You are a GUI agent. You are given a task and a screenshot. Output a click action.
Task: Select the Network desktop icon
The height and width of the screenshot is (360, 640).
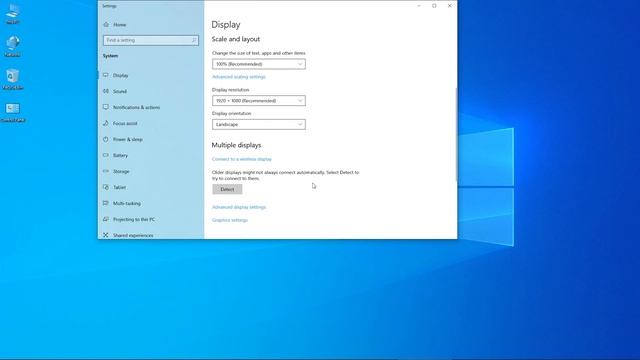coord(13,46)
